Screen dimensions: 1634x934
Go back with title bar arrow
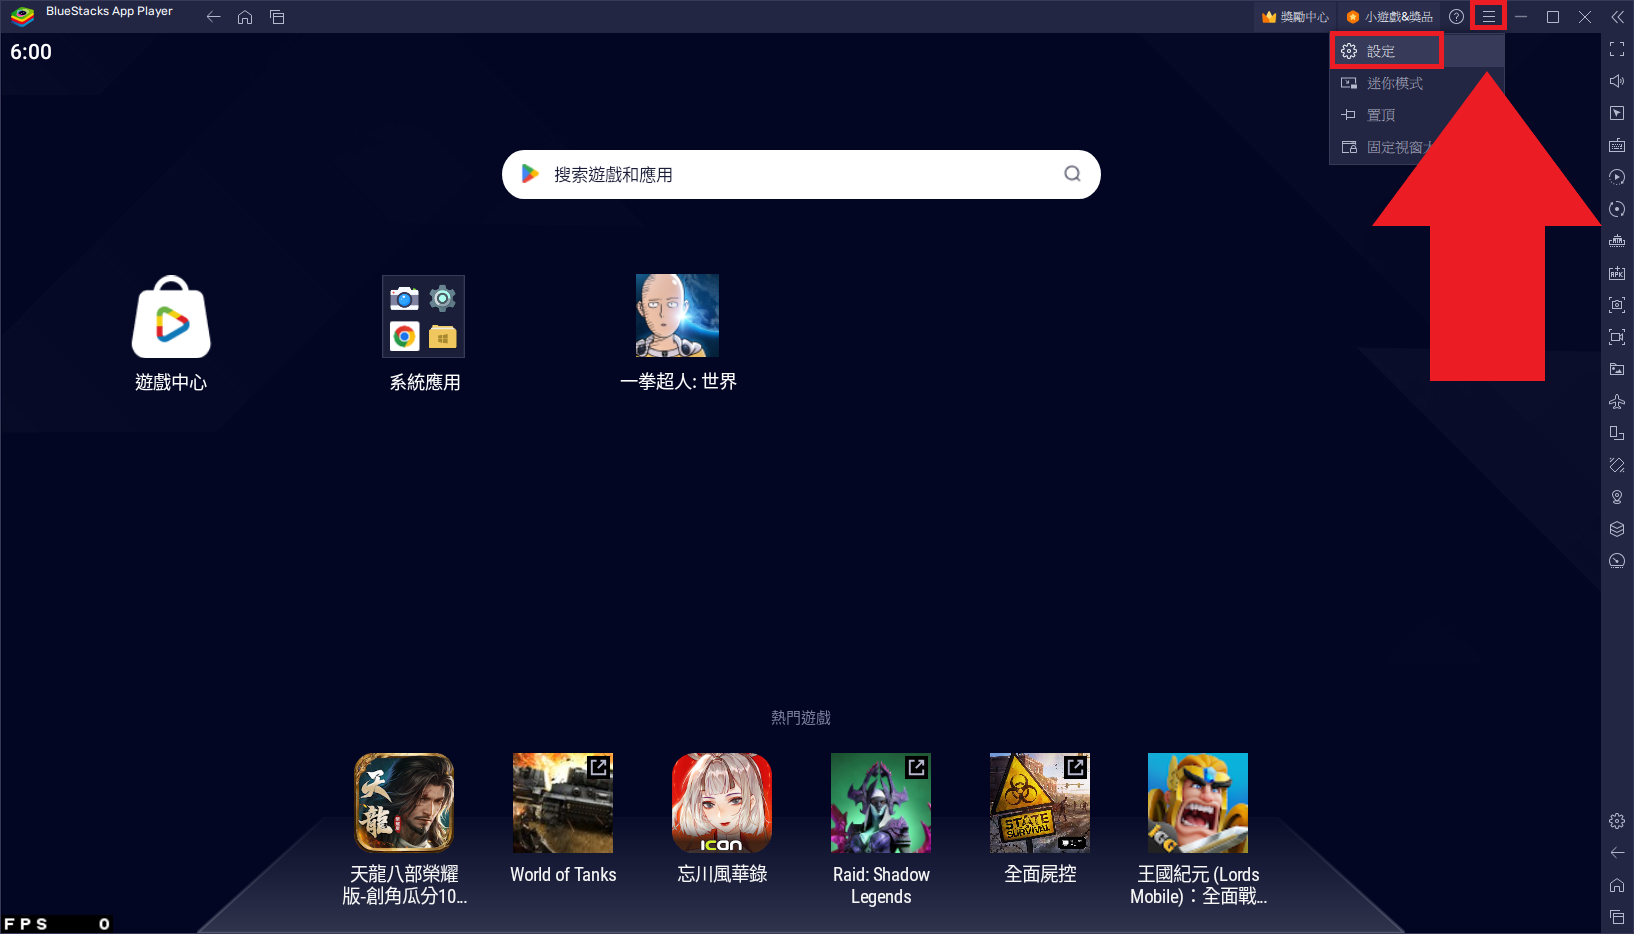coord(213,17)
